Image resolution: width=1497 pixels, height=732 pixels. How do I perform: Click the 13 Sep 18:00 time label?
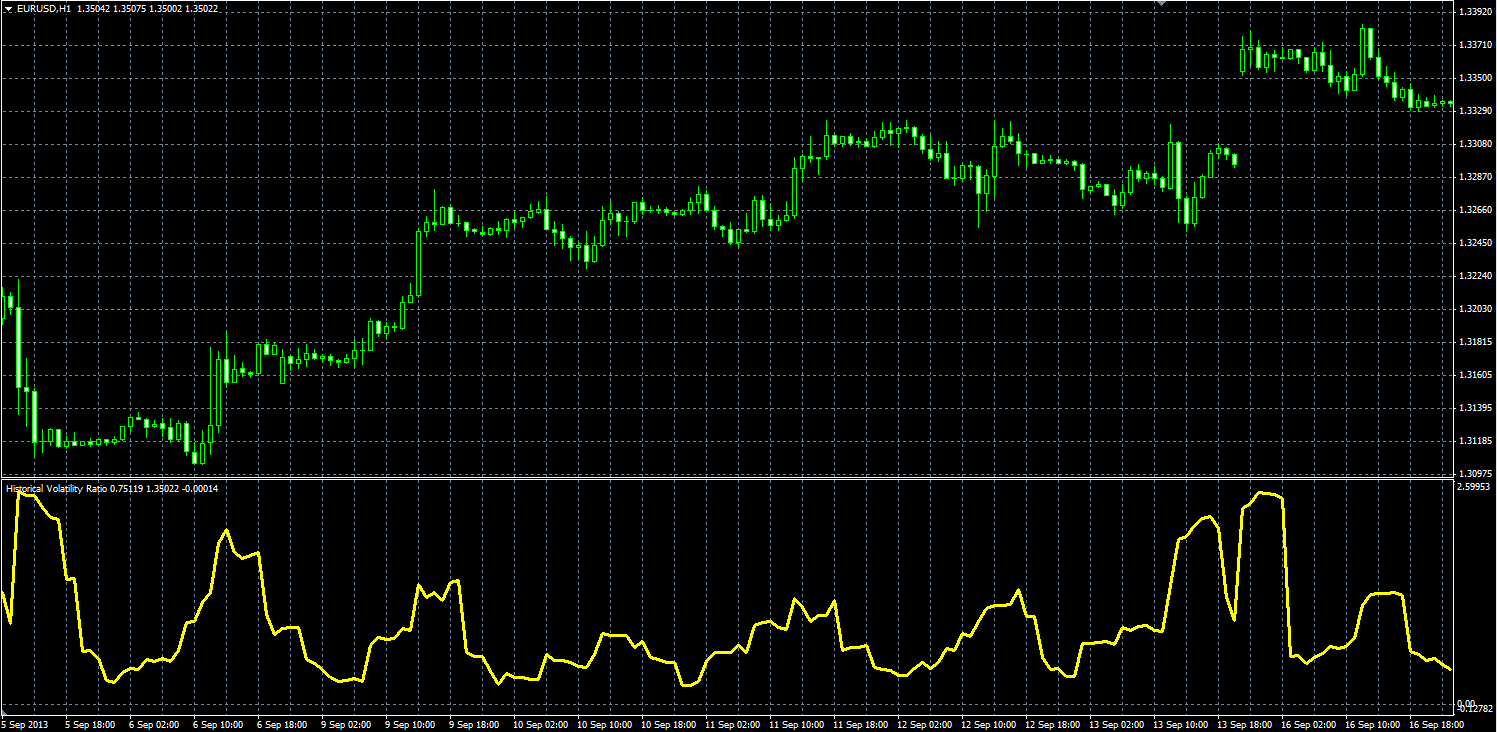[x=1244, y=724]
